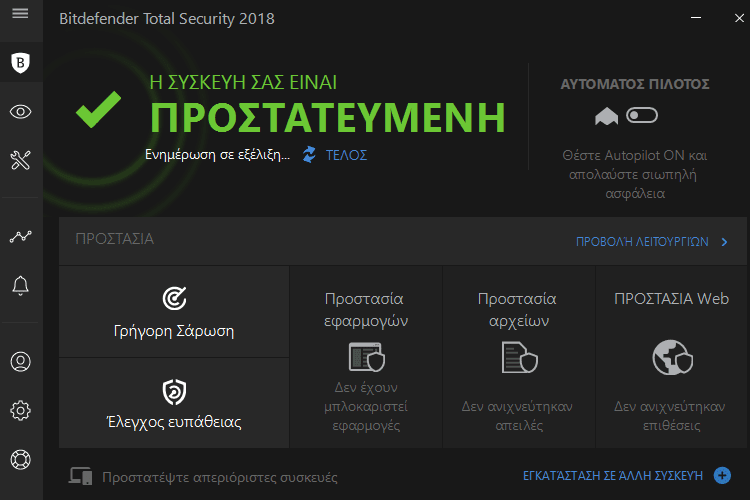
Task: Open the Settings gear icon in the sidebar
Action: tap(21, 411)
